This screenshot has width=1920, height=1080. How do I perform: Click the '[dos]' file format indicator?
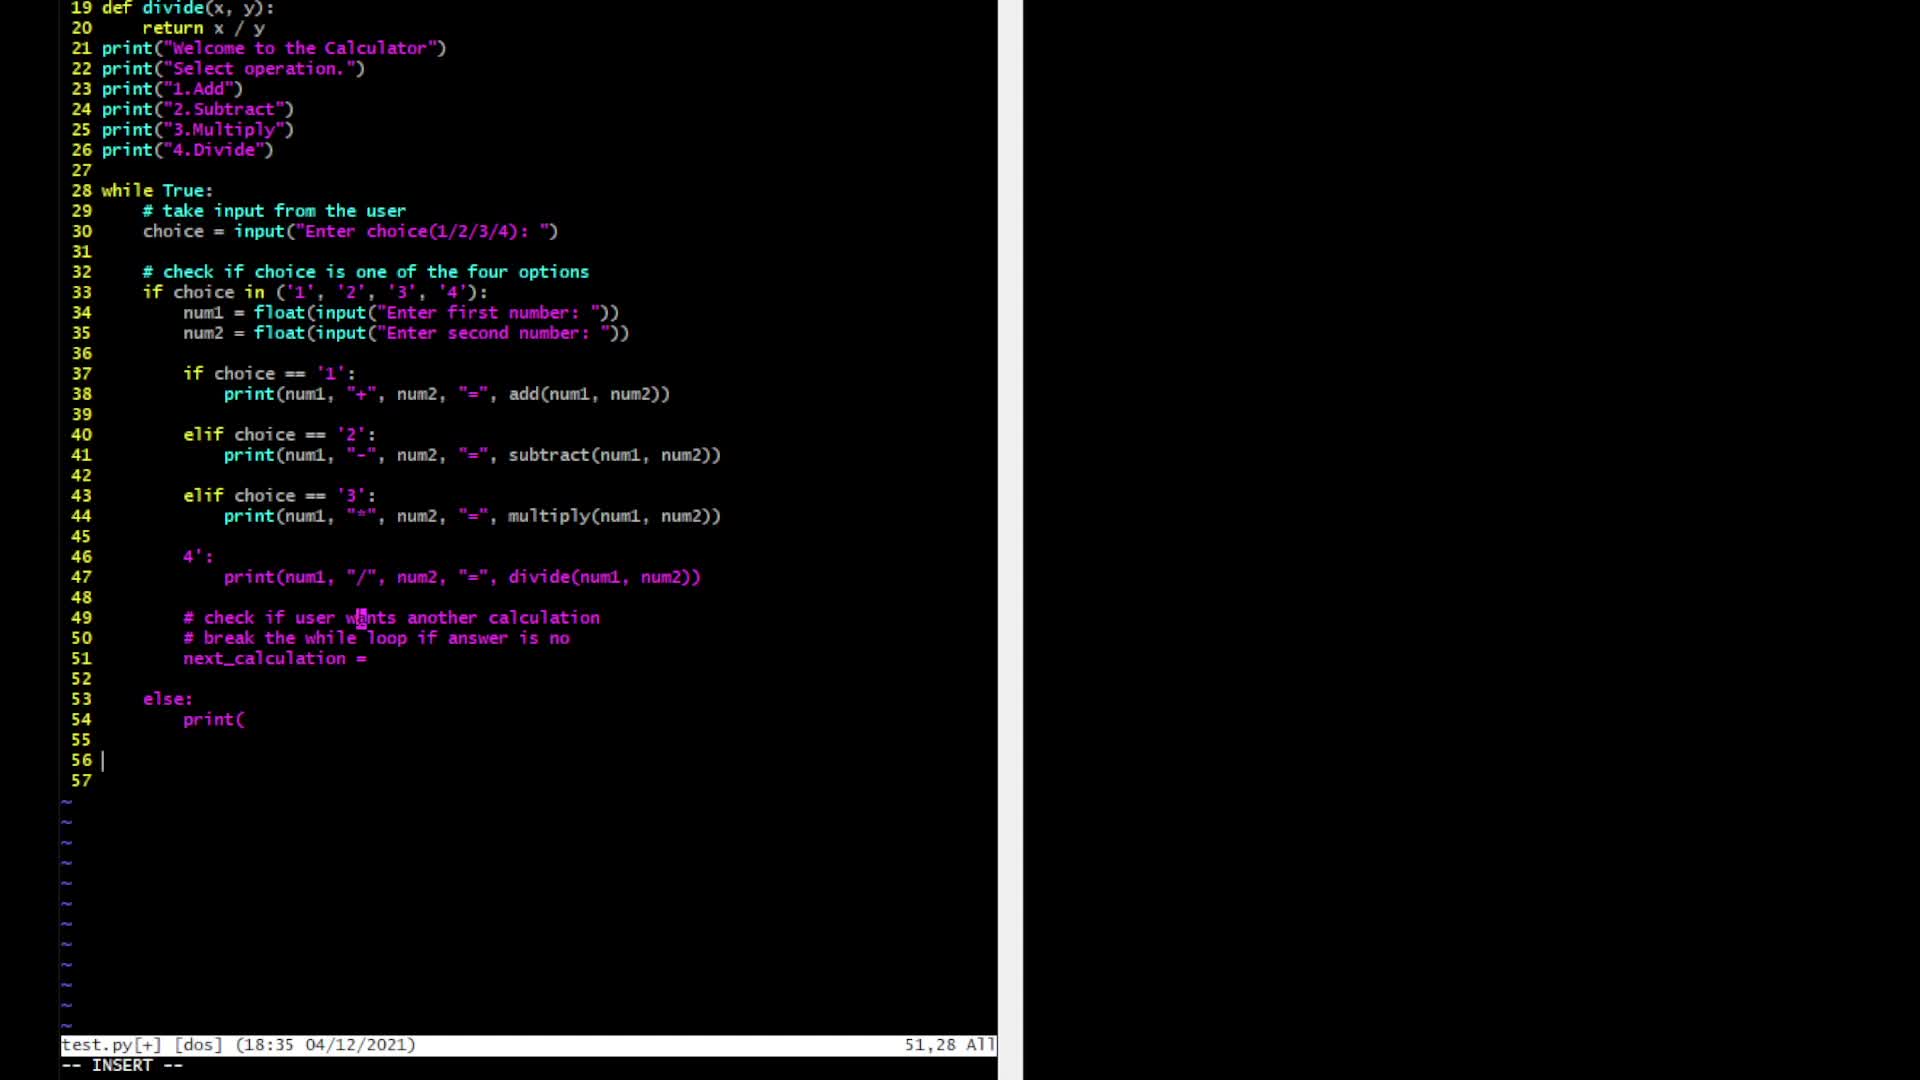pos(197,1044)
